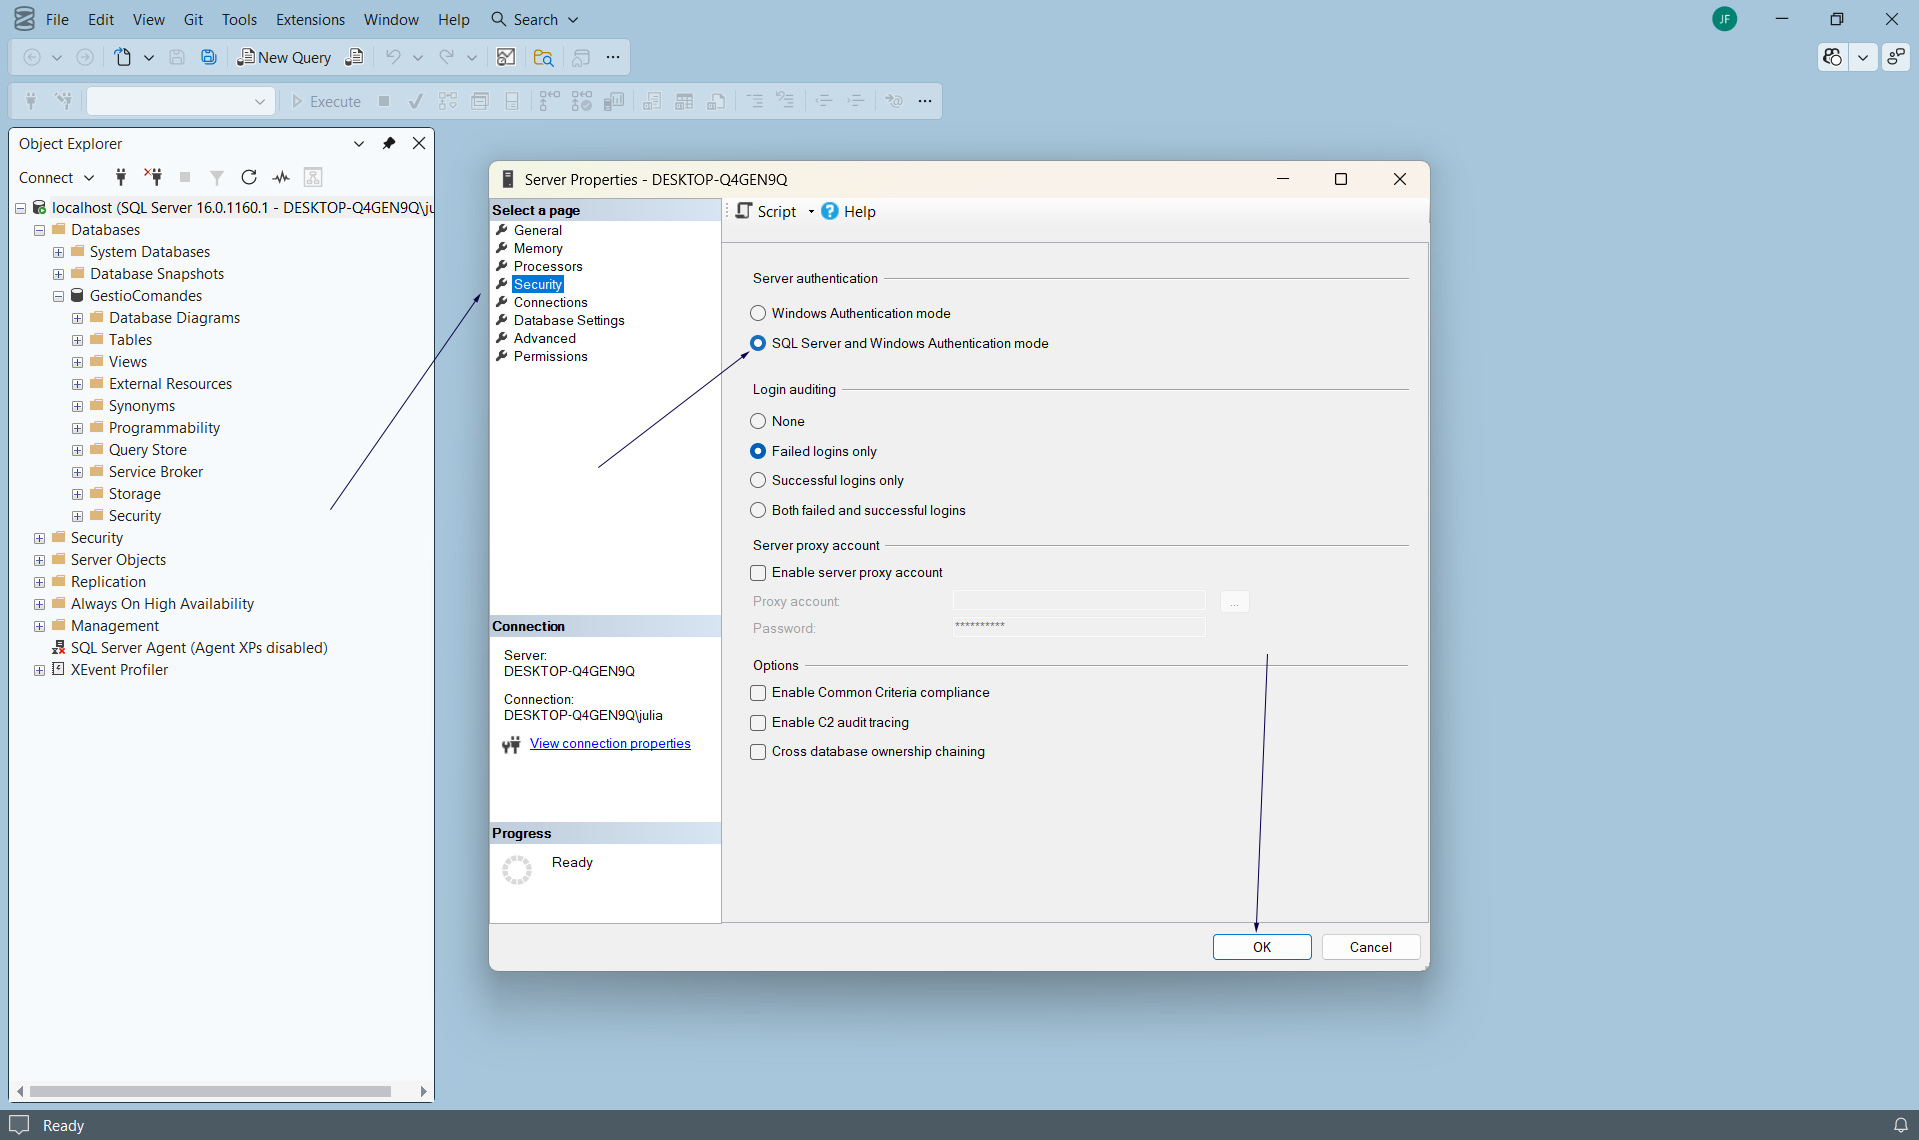Image resolution: width=1919 pixels, height=1140 pixels.
Task: Open the Tools menu
Action: point(239,19)
